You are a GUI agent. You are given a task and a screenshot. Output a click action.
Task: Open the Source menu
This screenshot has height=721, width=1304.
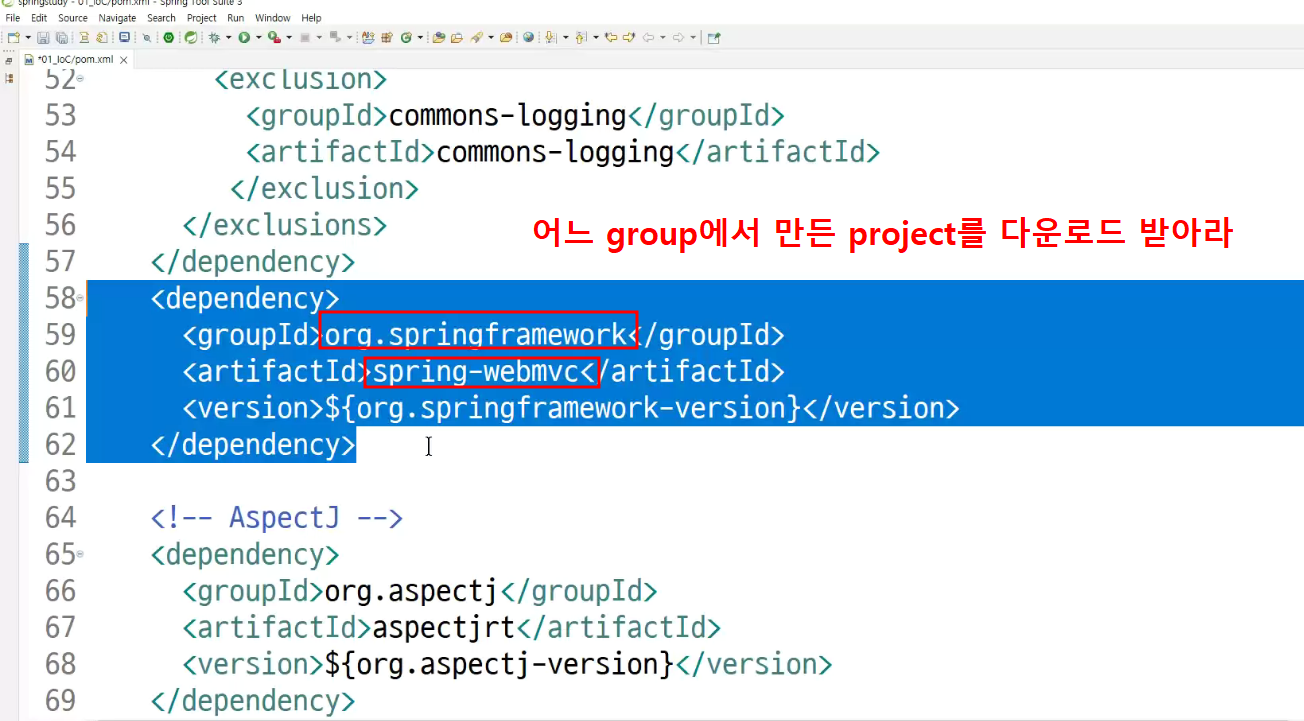click(73, 18)
